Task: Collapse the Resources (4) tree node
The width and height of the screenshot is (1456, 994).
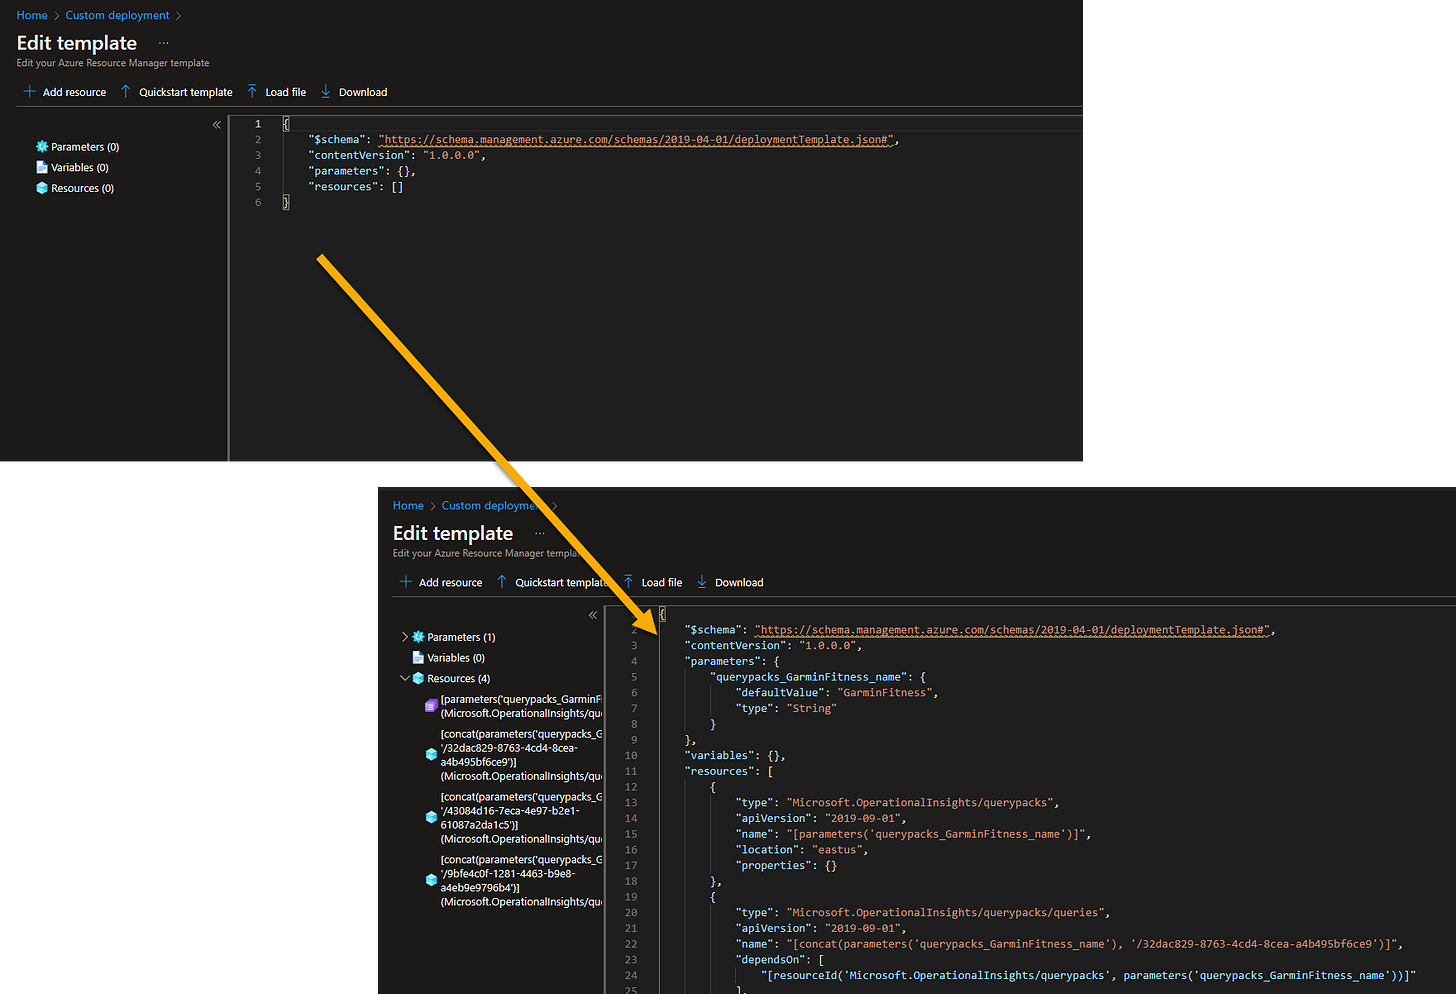Action: (404, 678)
